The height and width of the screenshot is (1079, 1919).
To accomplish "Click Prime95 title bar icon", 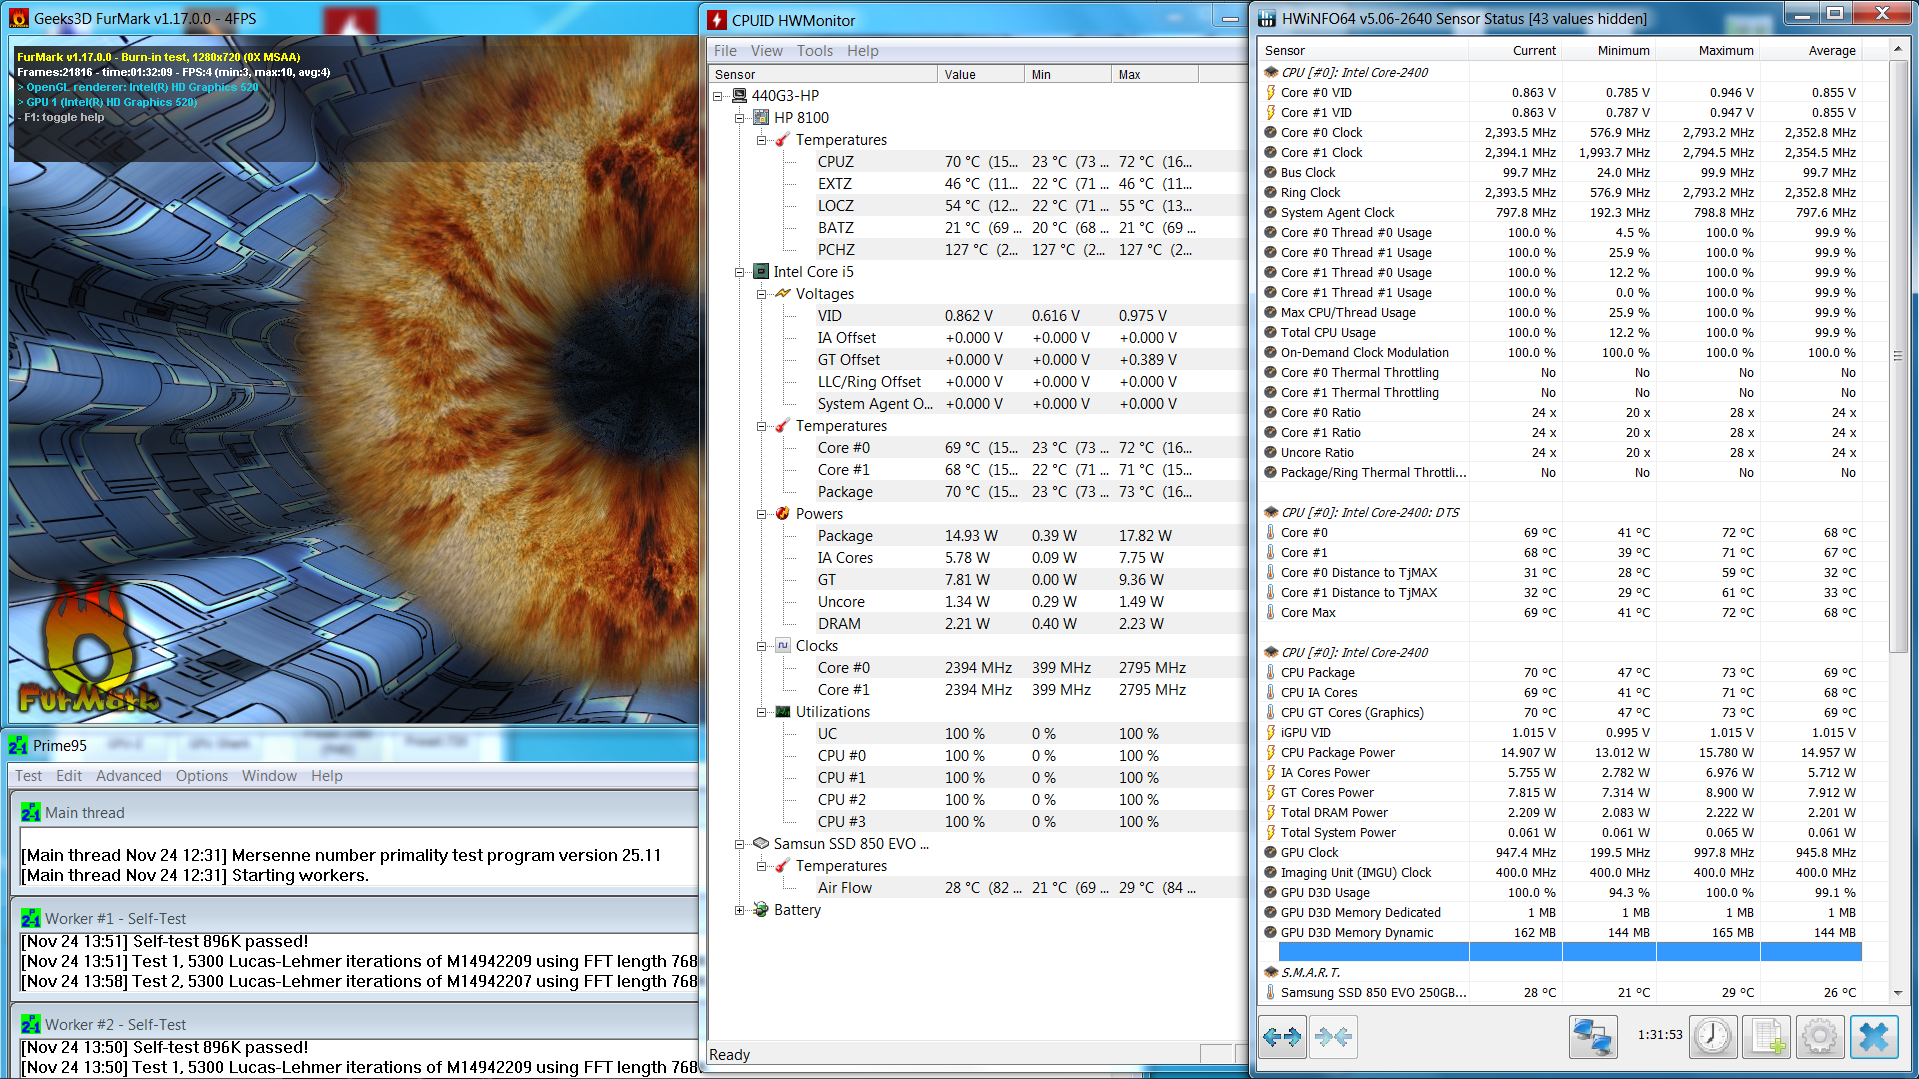I will pyautogui.click(x=18, y=745).
